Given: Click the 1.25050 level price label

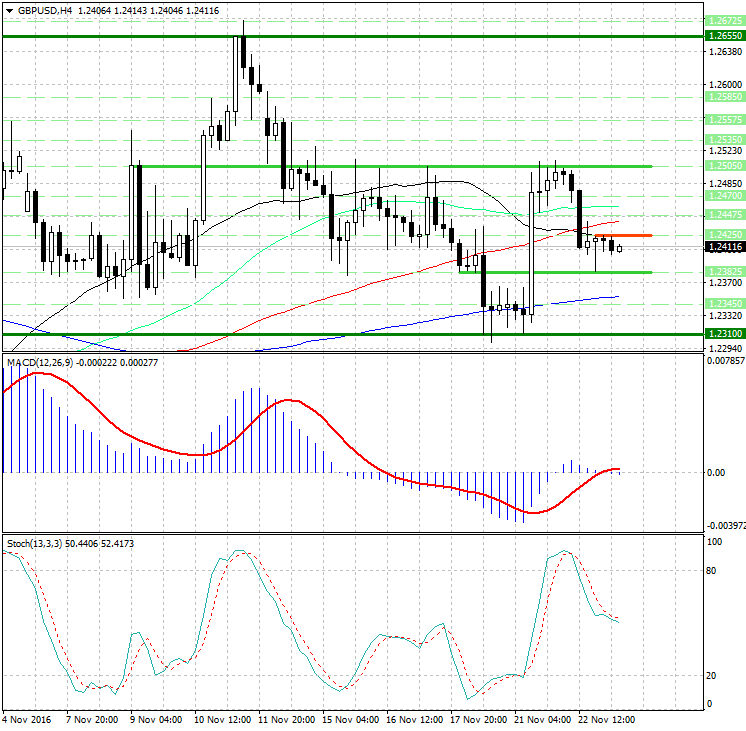Looking at the screenshot, I should [x=724, y=166].
